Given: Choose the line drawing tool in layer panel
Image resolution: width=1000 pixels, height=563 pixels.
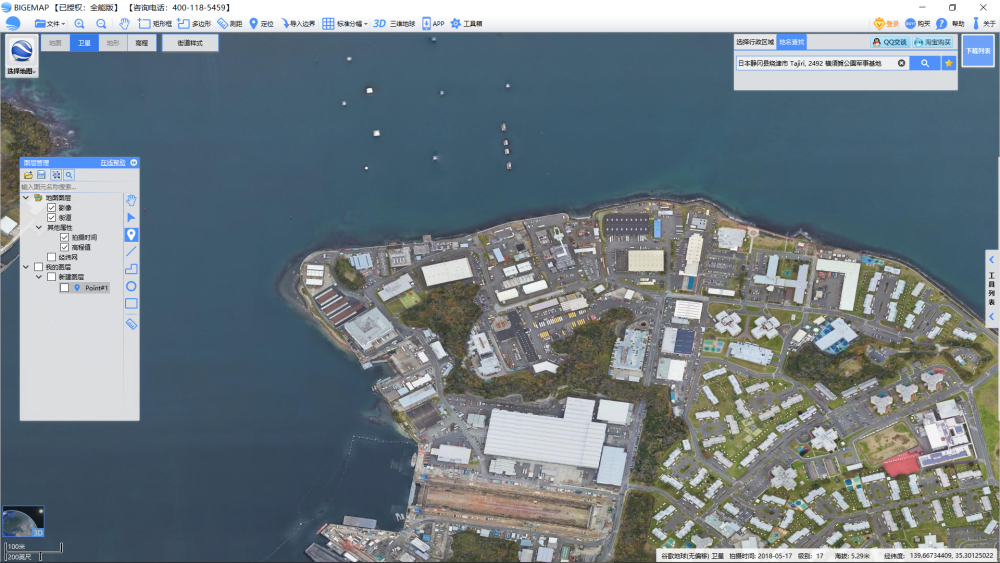Looking at the screenshot, I should pyautogui.click(x=131, y=252).
